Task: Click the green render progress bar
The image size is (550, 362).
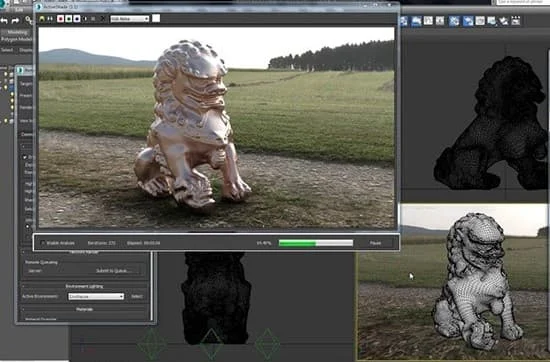Action: point(316,243)
